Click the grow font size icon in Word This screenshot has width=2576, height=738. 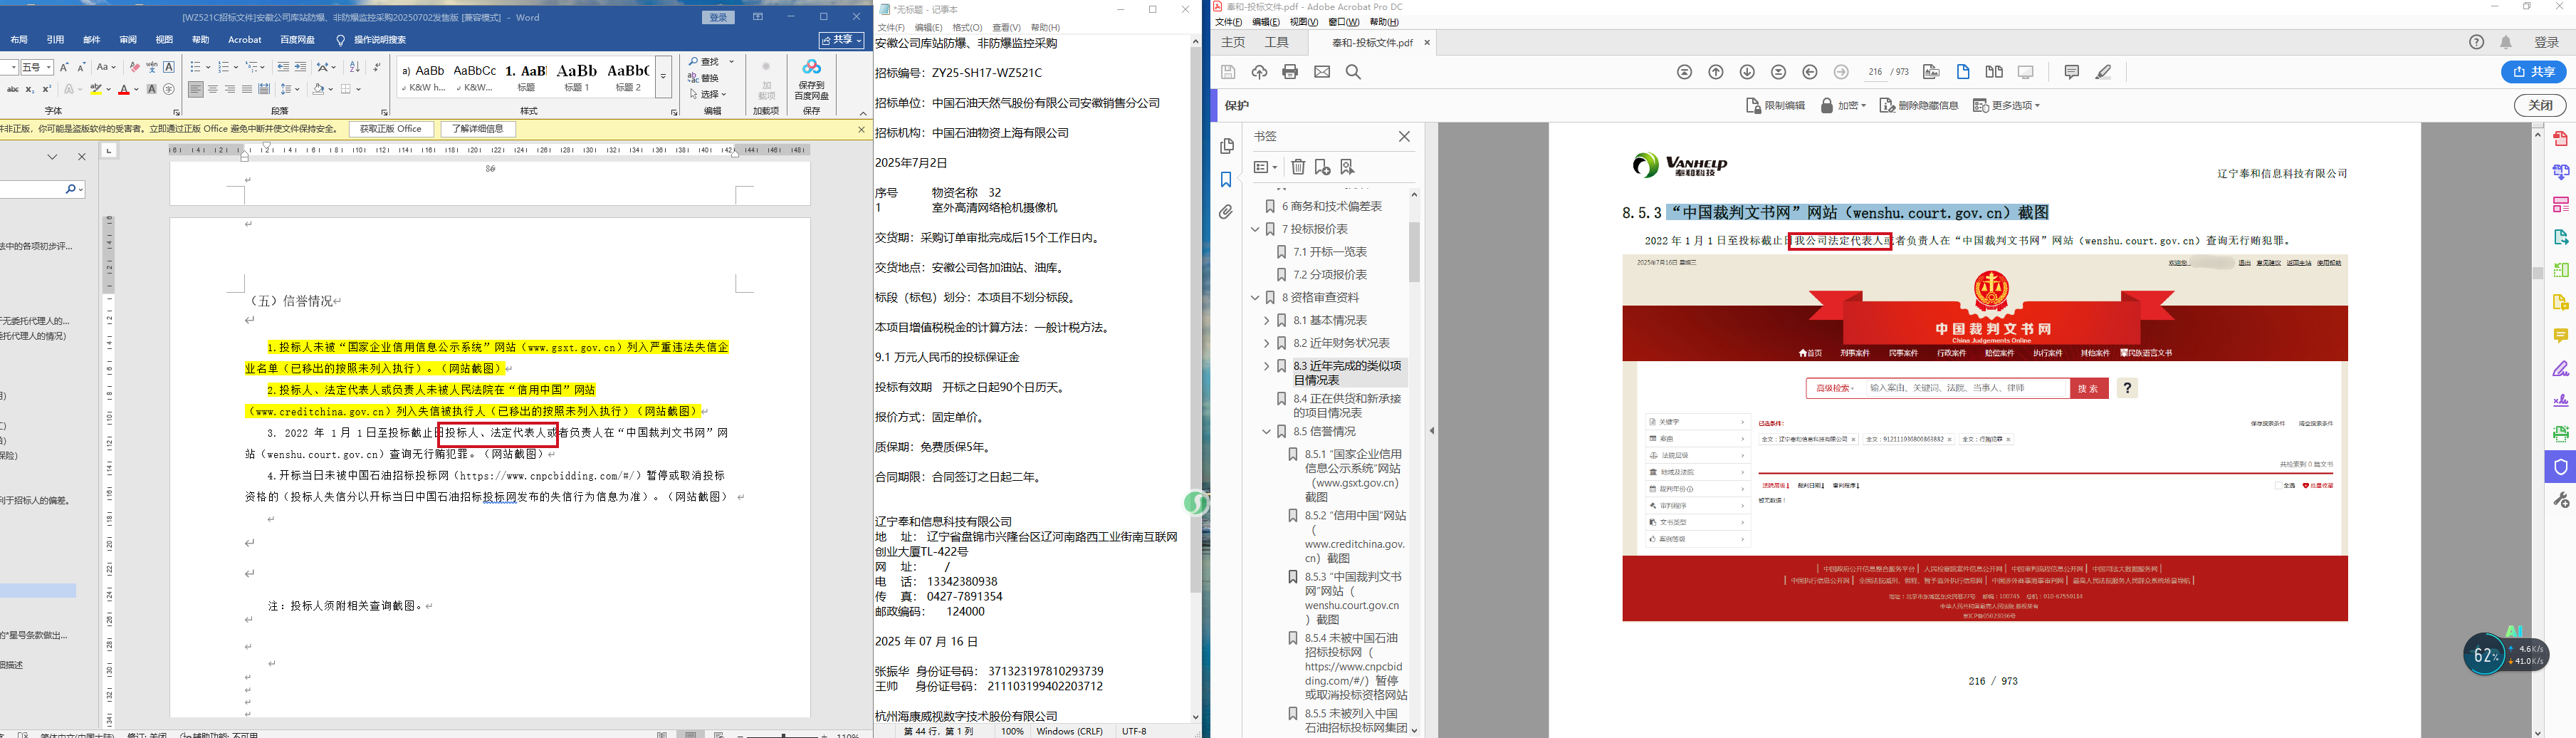64,67
